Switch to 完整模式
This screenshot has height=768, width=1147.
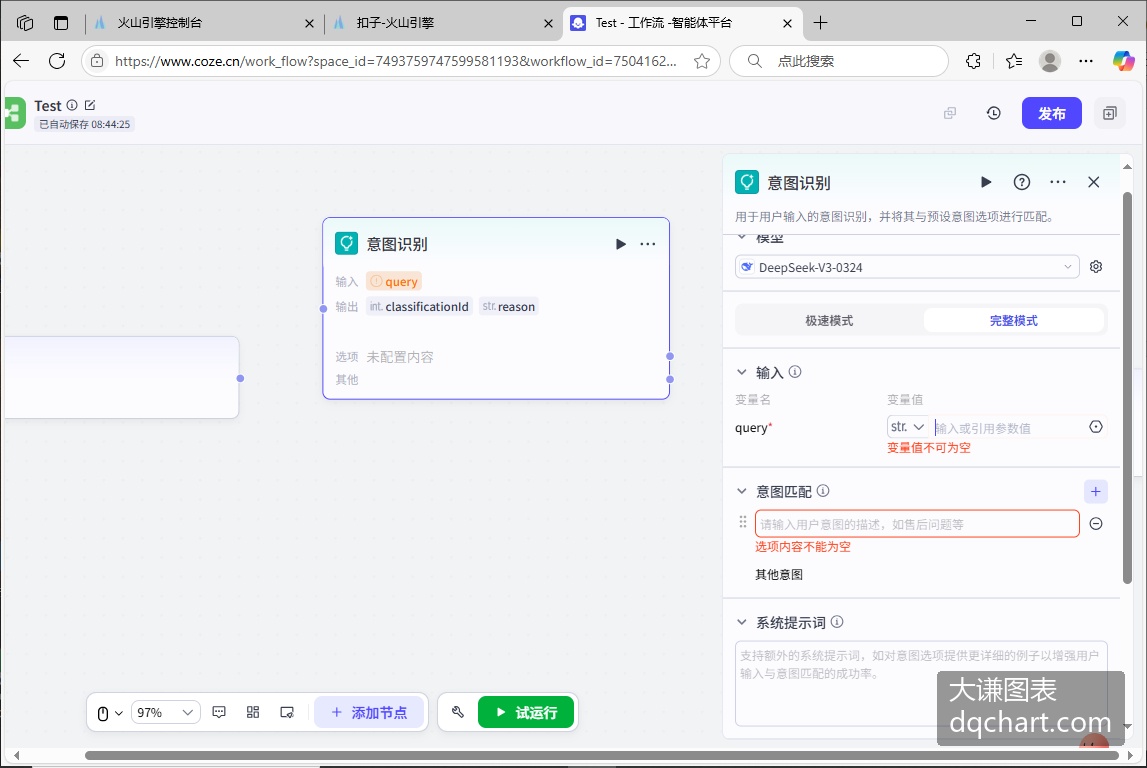pyautogui.click(x=1013, y=321)
